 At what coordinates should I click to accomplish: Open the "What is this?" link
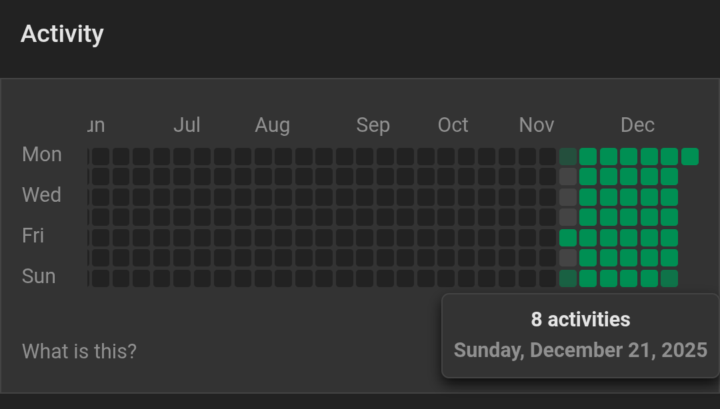pos(79,352)
